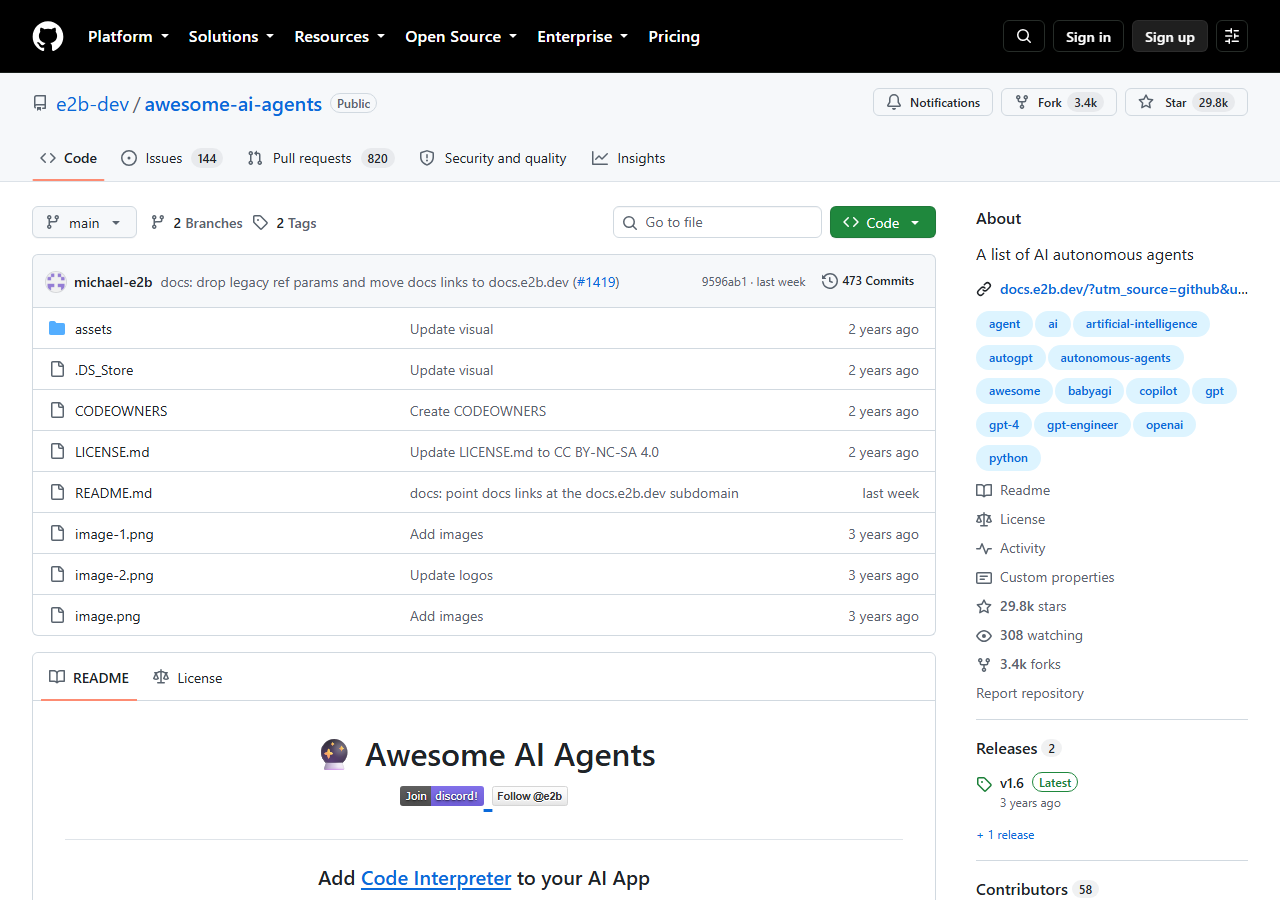Click the tag icon beside v1.6 release

(984, 783)
